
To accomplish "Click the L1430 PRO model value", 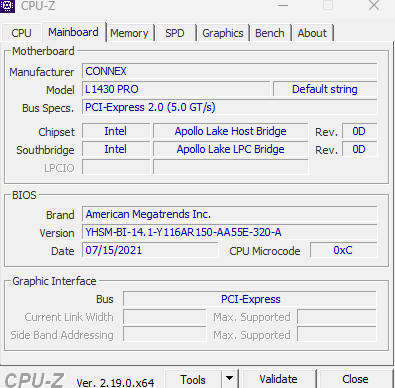I will [176, 89].
